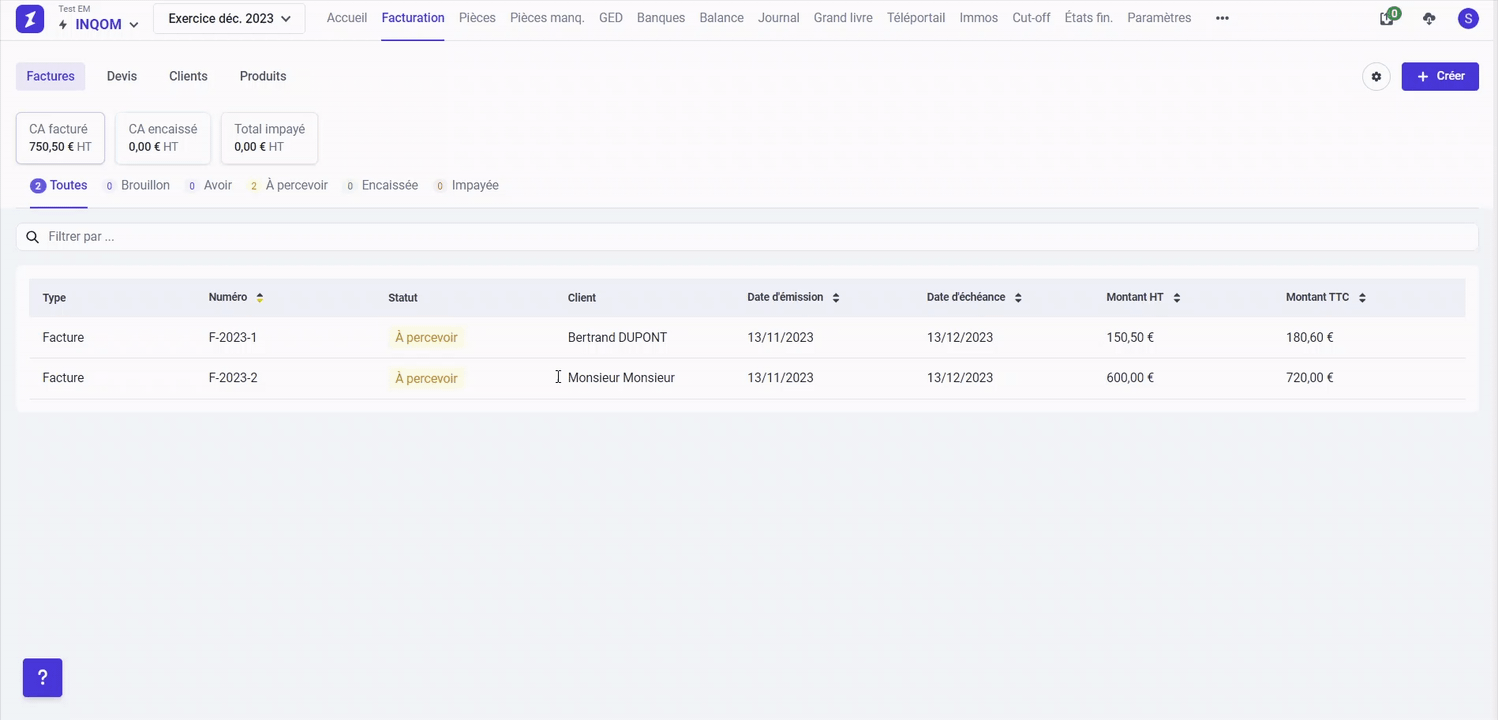Viewport: 1498px width, 720px height.
Task: Open the user avatar "S" menu
Action: click(1467, 18)
